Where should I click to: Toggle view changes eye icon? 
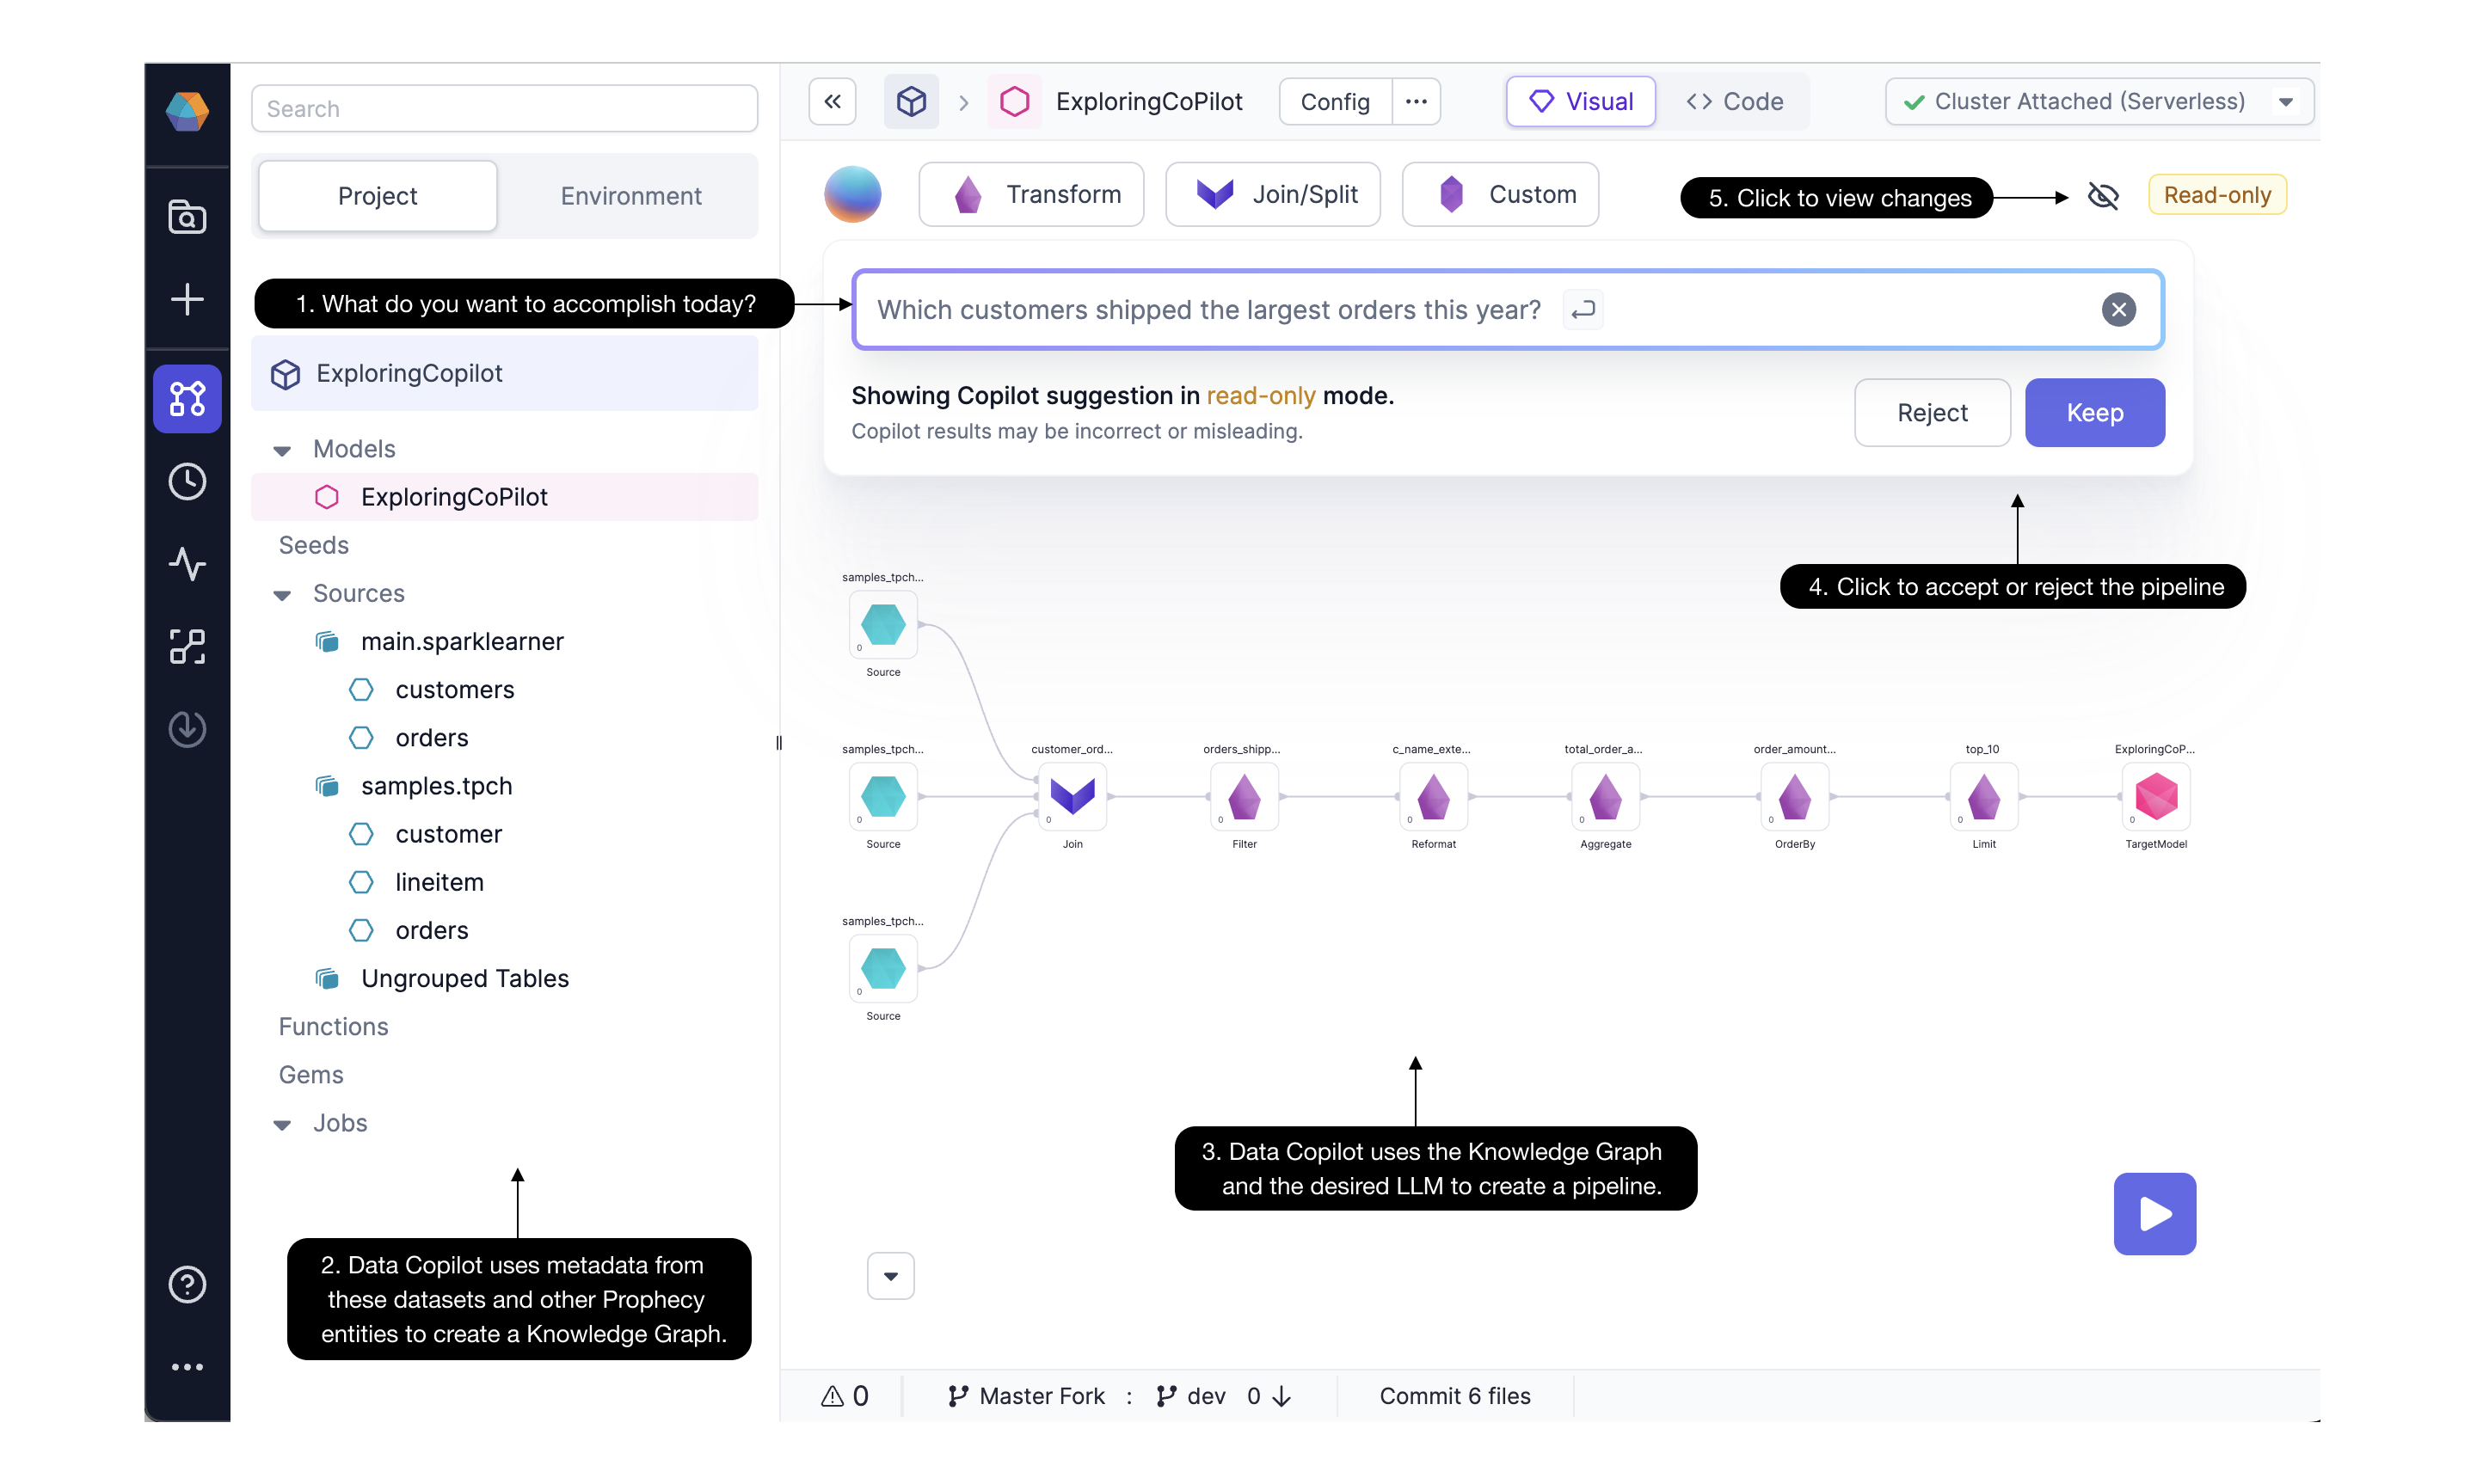[2103, 196]
